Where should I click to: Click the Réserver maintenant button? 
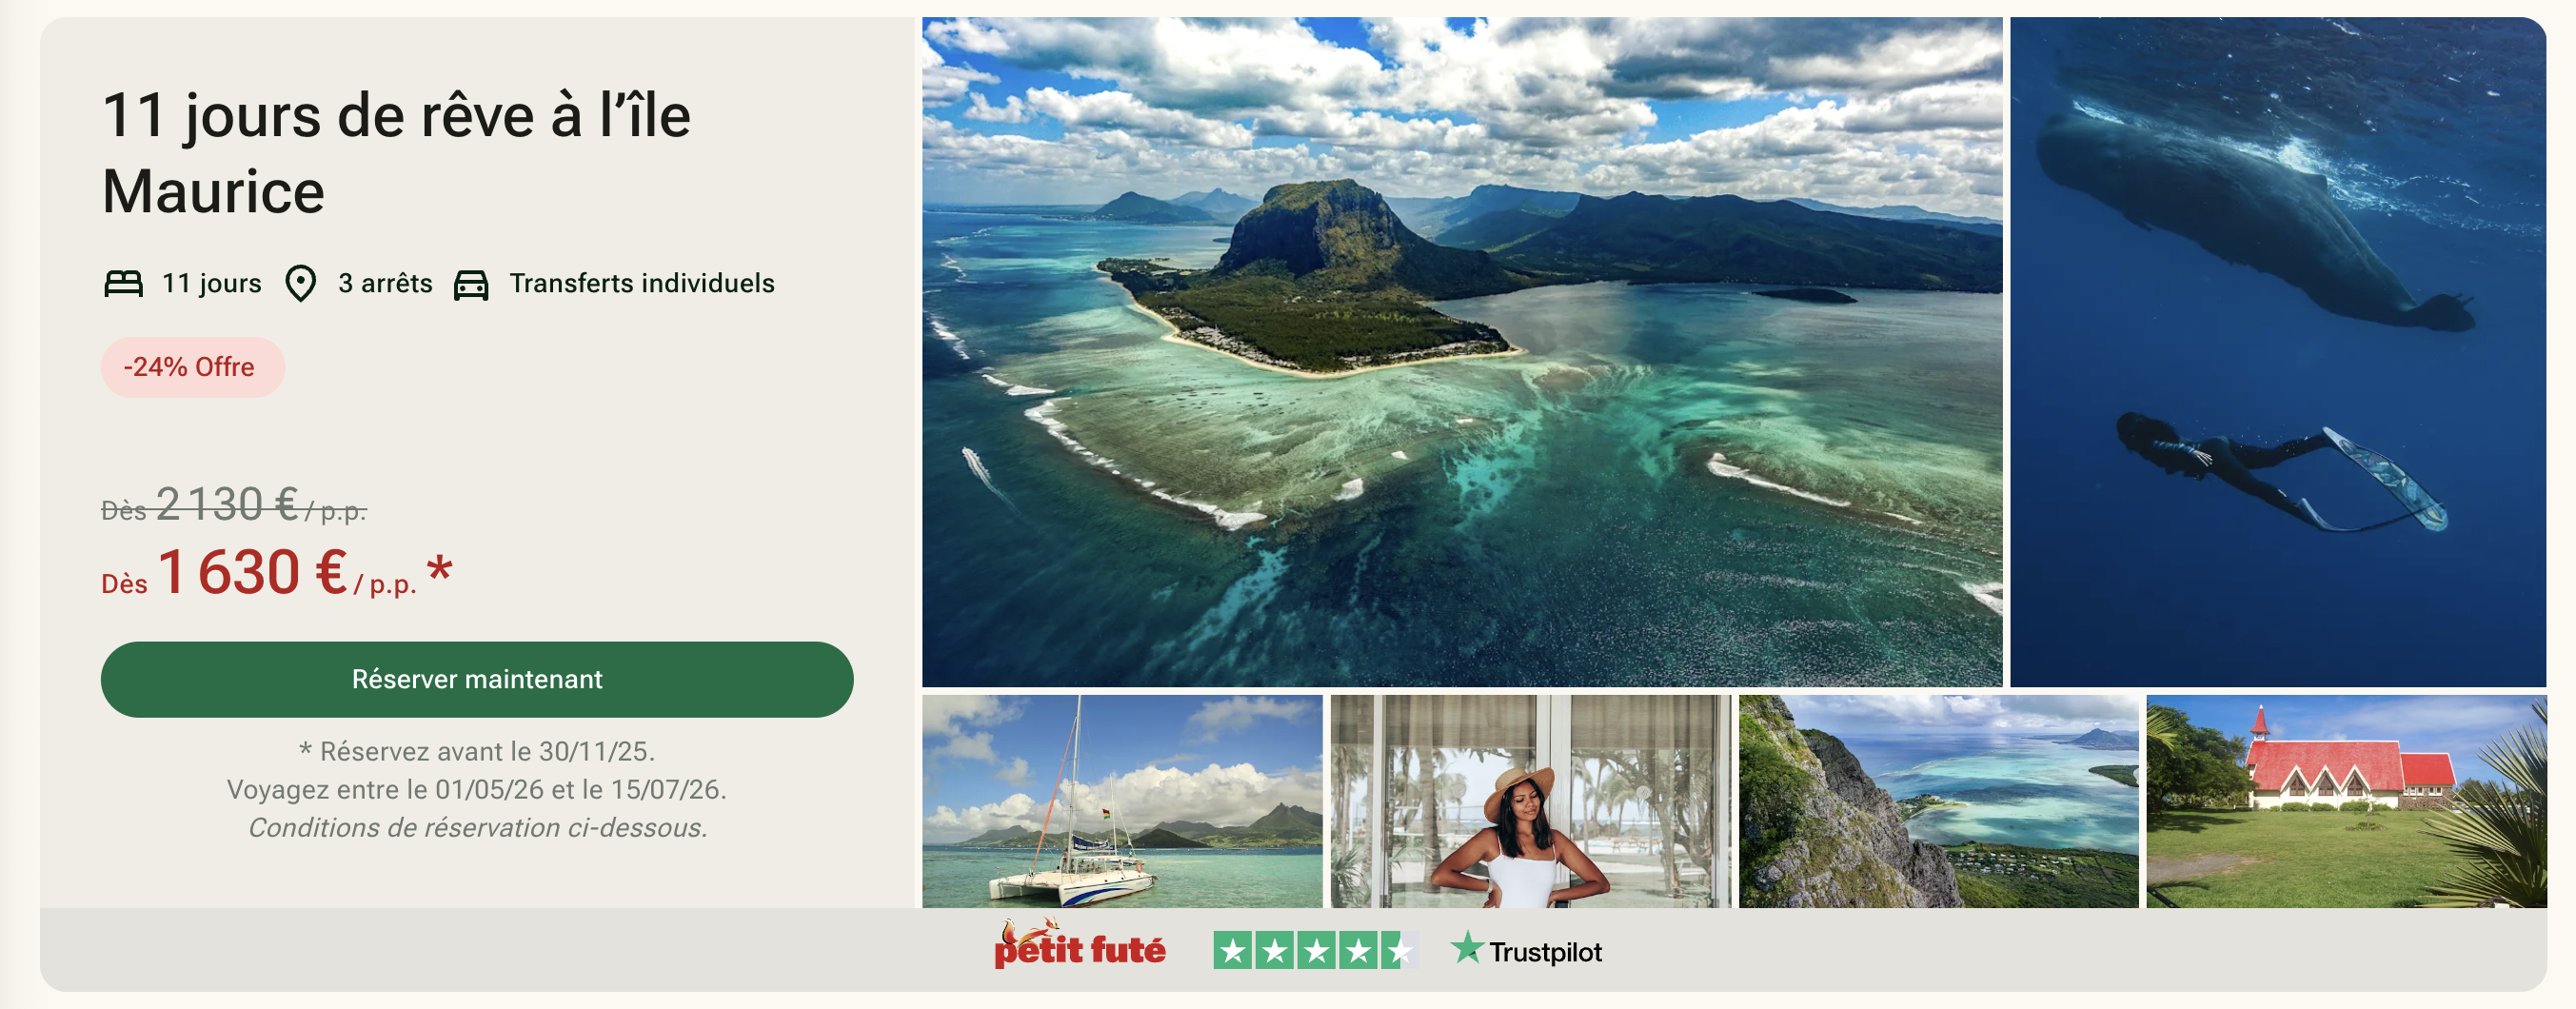click(x=477, y=679)
